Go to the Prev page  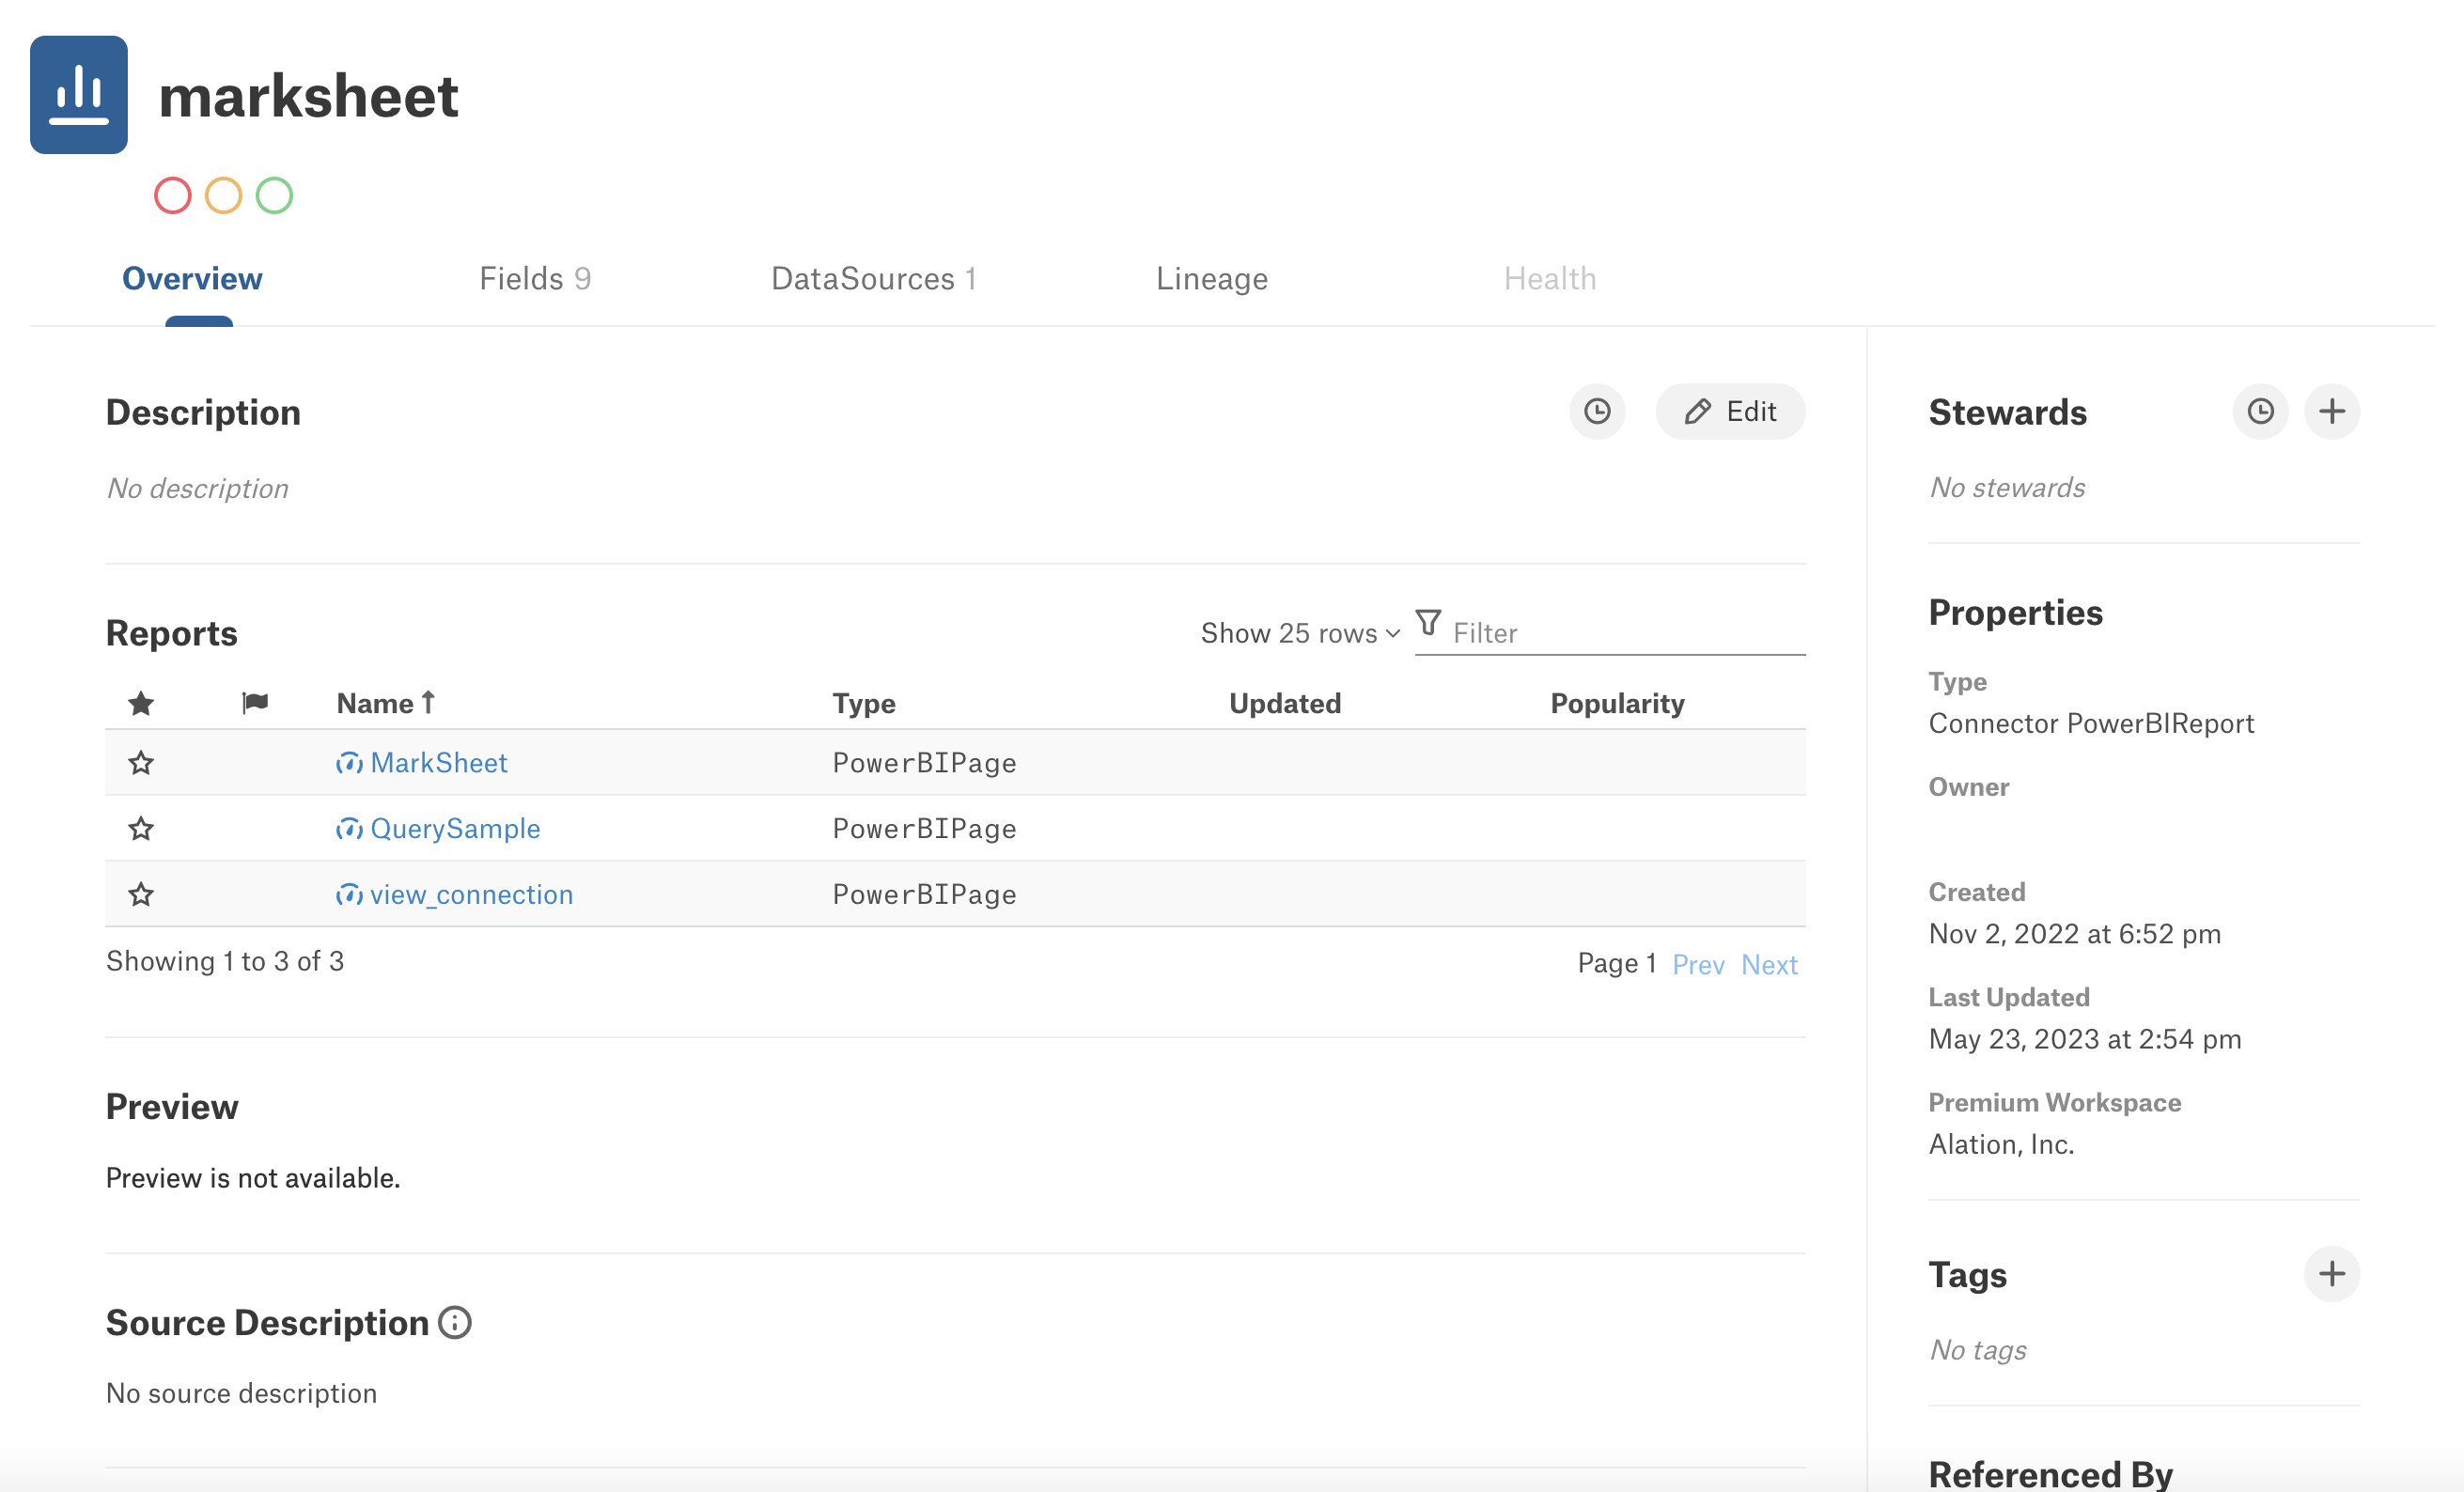pos(1698,964)
